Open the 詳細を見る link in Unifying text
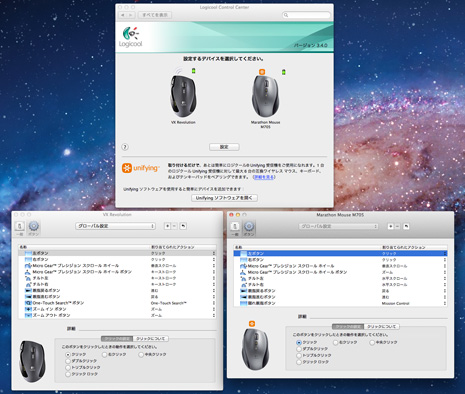The width and height of the screenshot is (465, 394). pos(264,177)
